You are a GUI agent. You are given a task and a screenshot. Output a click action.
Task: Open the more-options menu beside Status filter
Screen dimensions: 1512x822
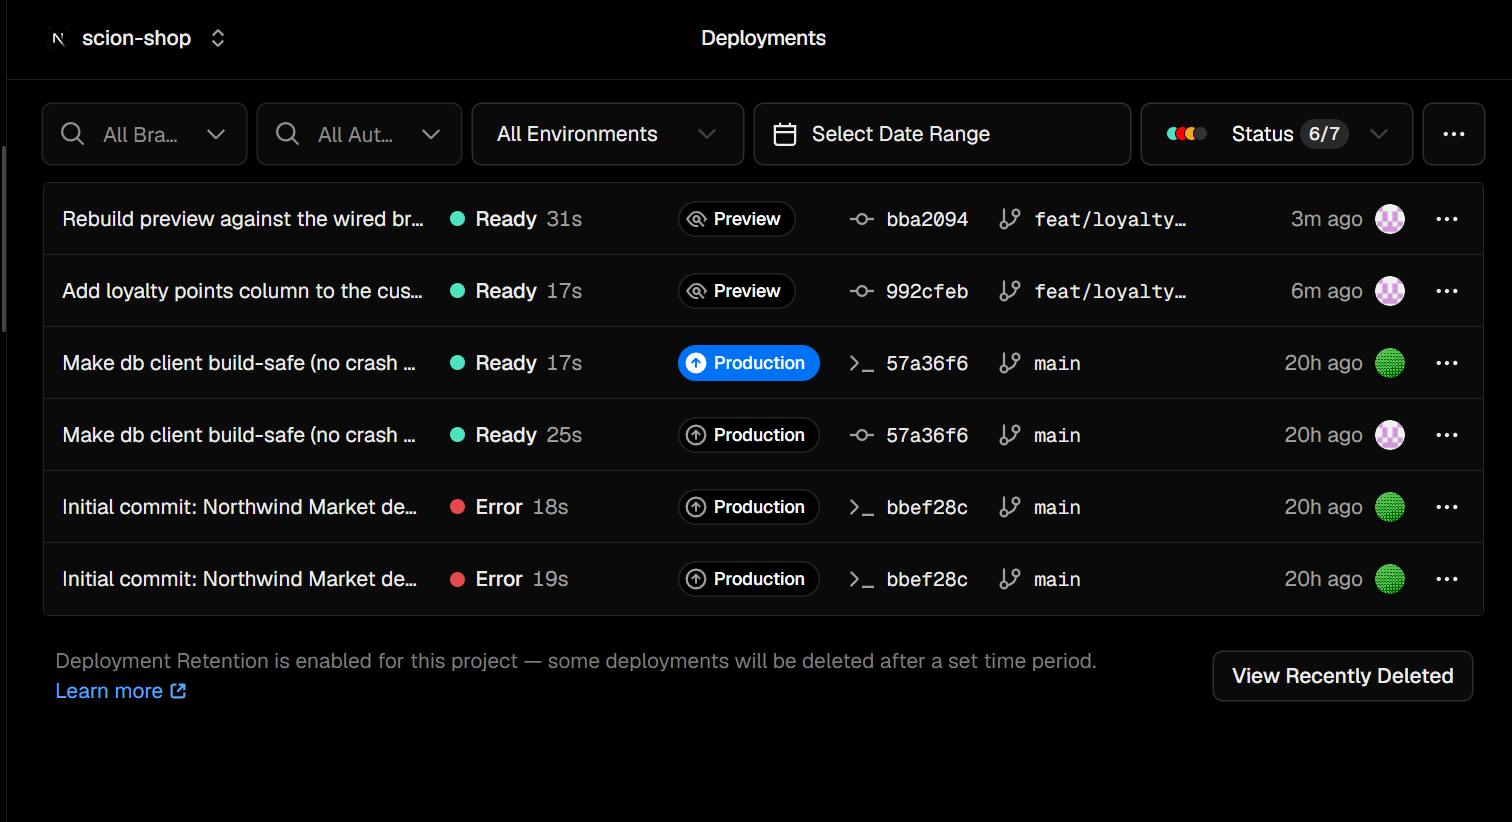(1453, 134)
